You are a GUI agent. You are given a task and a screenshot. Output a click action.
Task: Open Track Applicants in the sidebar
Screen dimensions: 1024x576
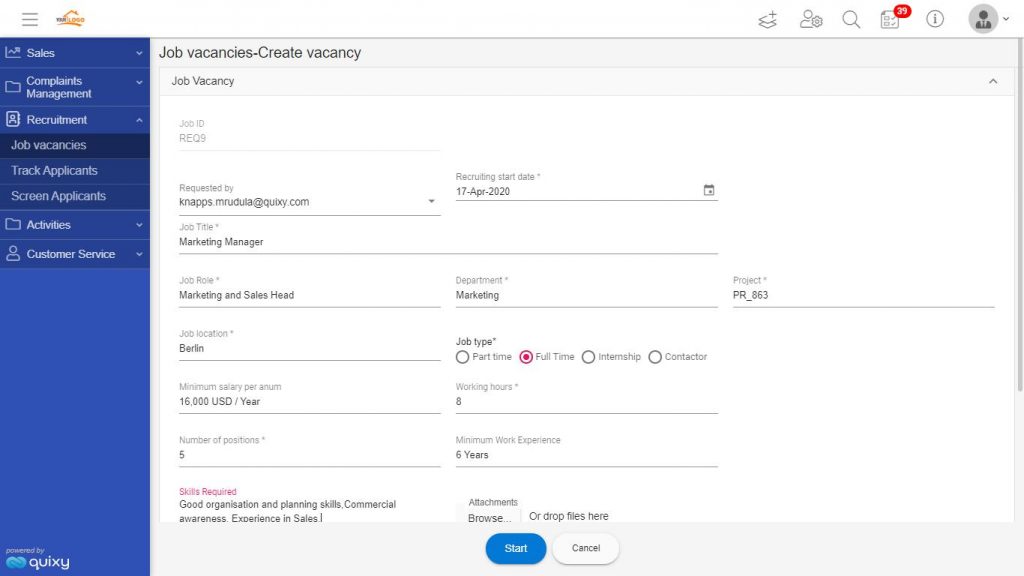pyautogui.click(x=74, y=170)
